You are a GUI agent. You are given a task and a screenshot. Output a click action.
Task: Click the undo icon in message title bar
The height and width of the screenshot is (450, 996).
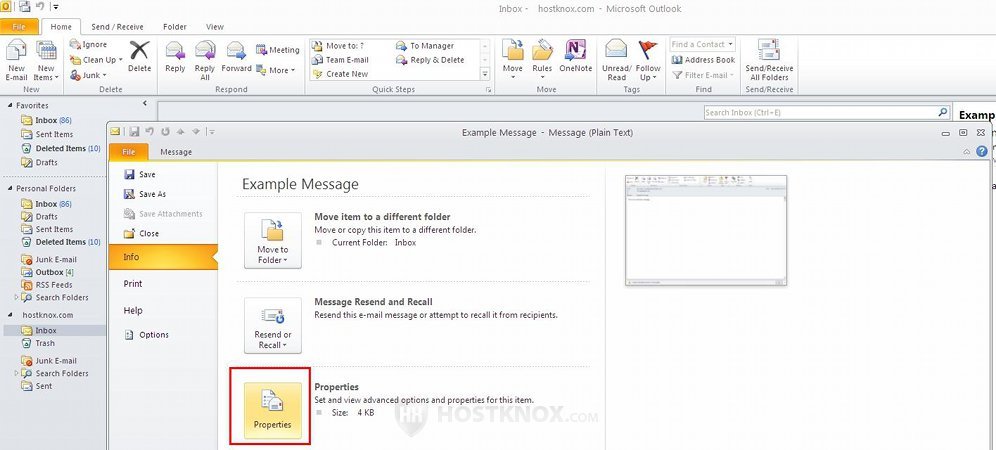click(150, 132)
